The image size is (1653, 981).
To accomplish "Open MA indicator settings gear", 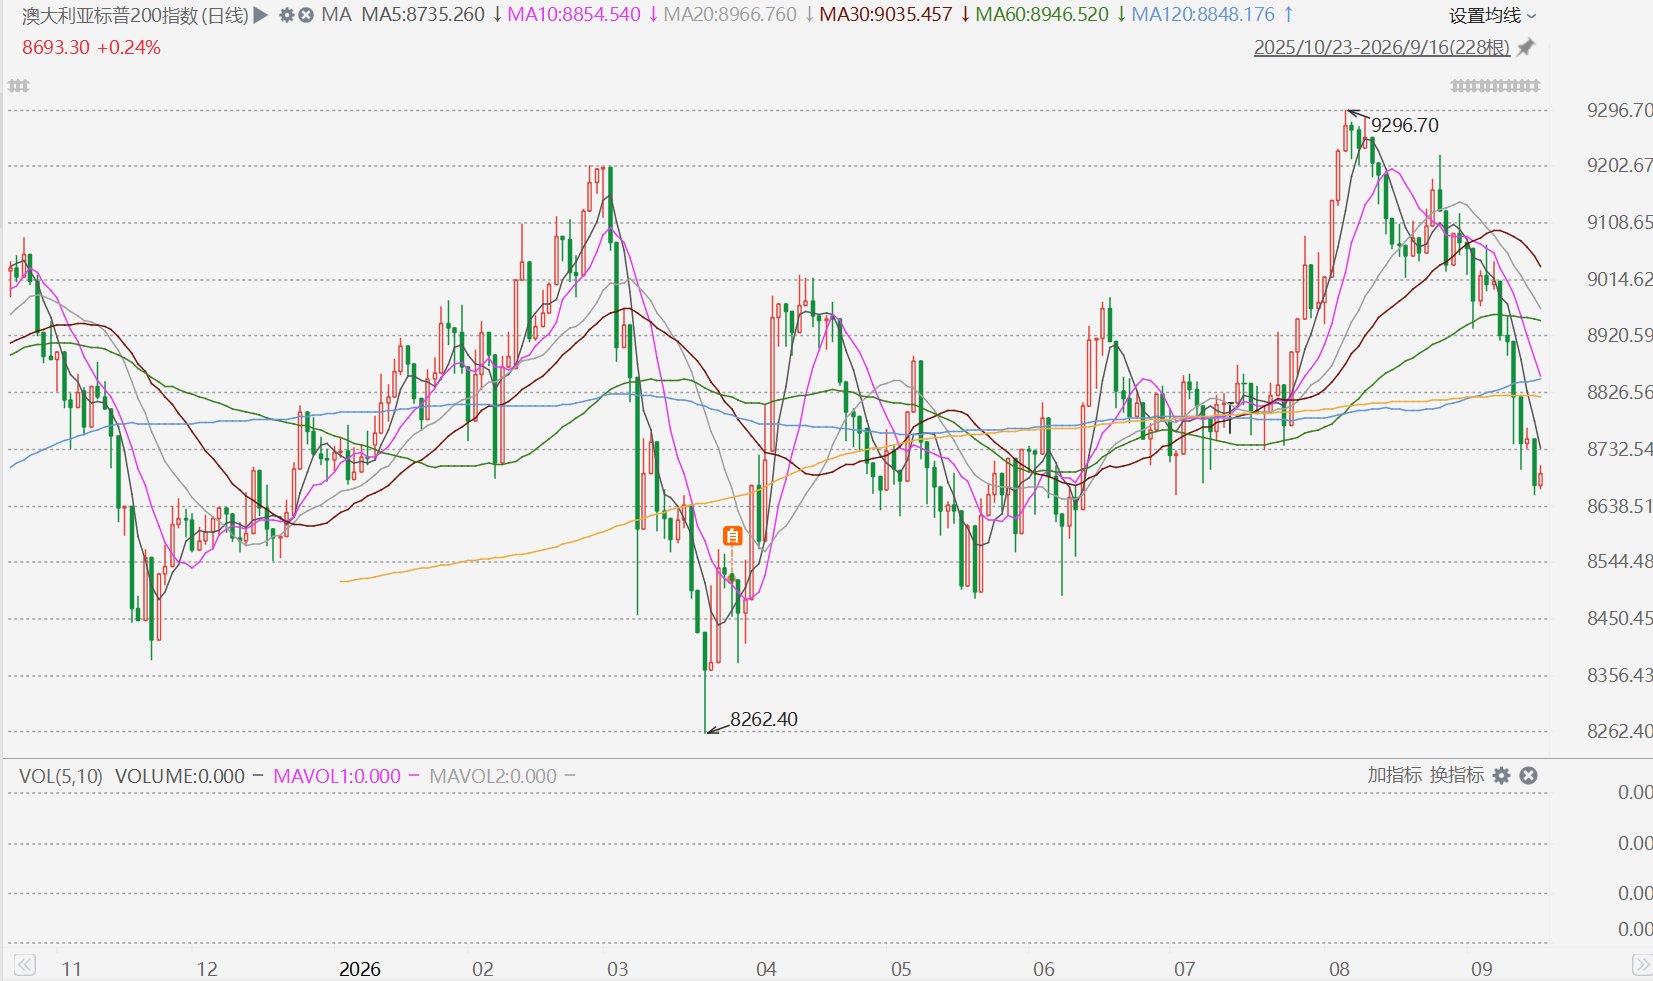I will [287, 15].
